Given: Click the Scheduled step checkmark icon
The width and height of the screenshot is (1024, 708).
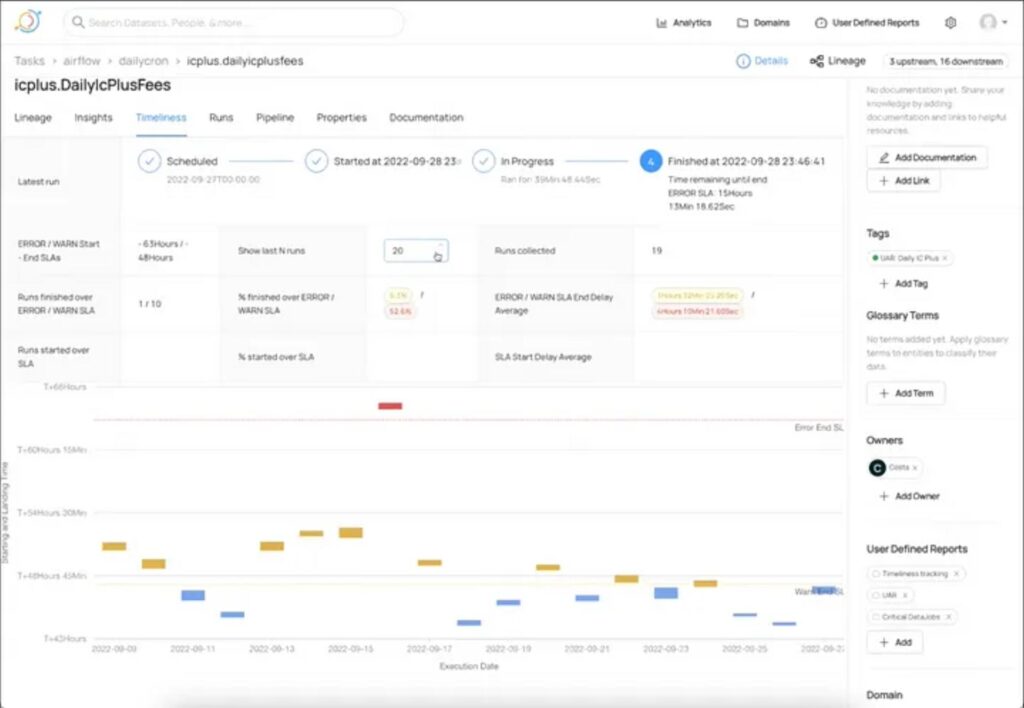Looking at the screenshot, I should 149,161.
